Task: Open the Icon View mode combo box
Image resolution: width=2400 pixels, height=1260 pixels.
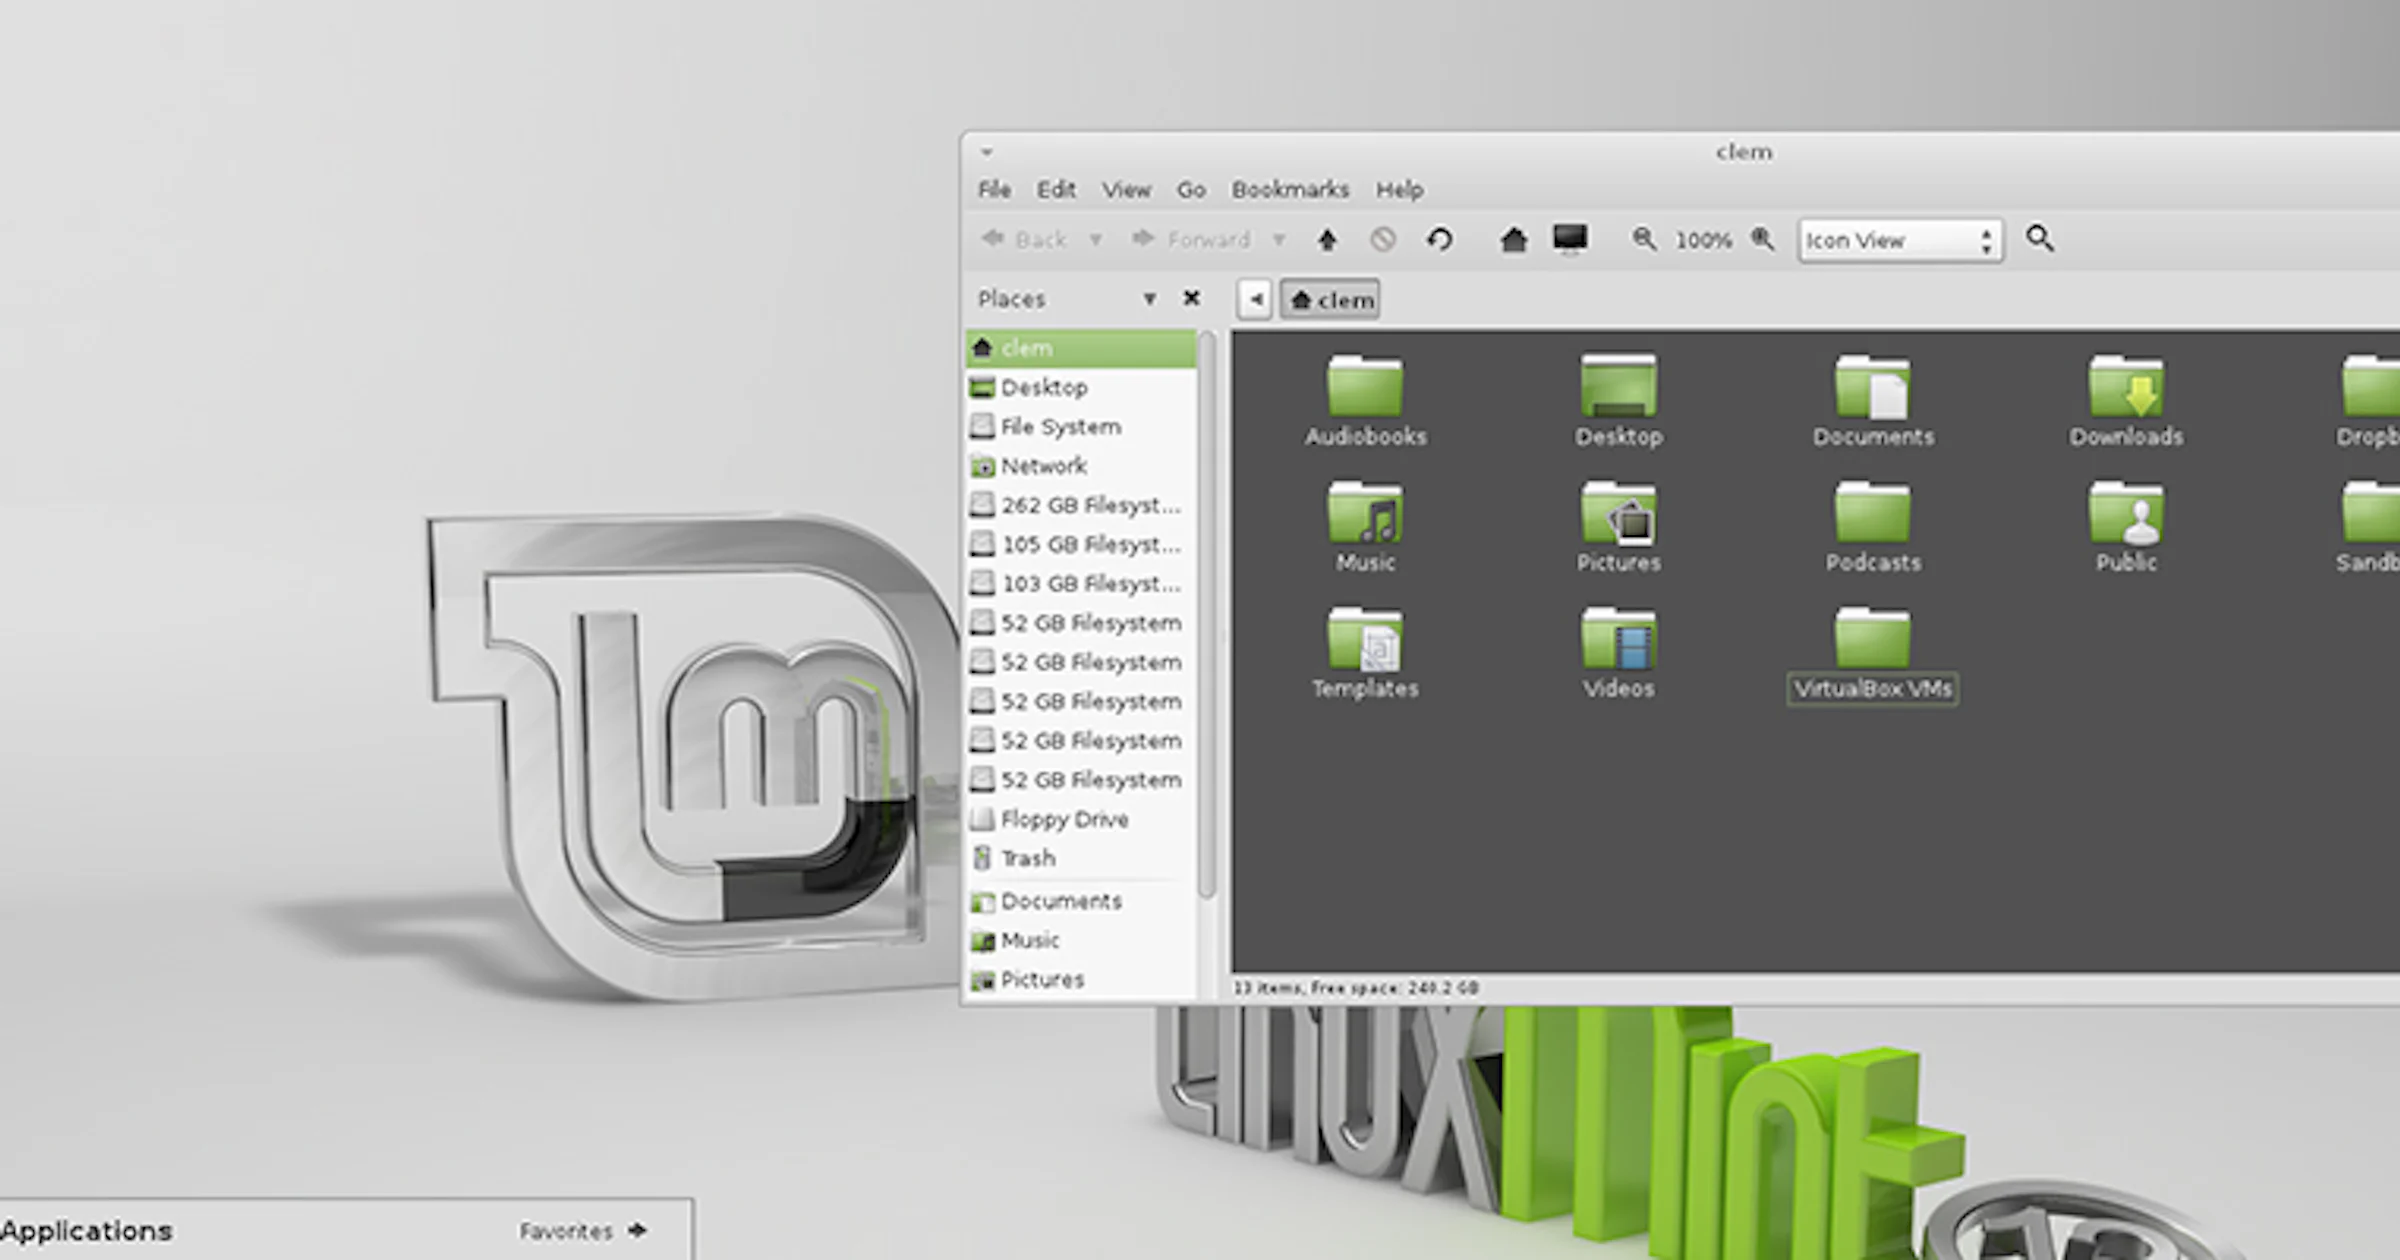Action: [x=1901, y=240]
